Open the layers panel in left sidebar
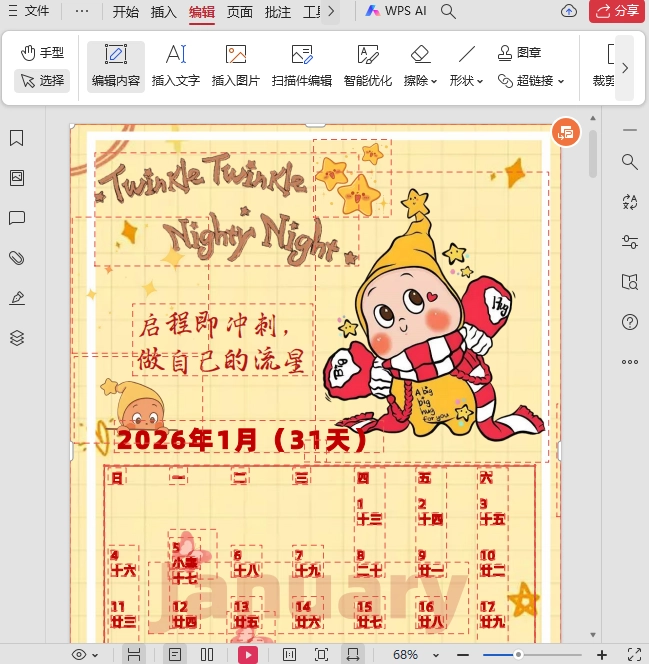 tap(17, 338)
